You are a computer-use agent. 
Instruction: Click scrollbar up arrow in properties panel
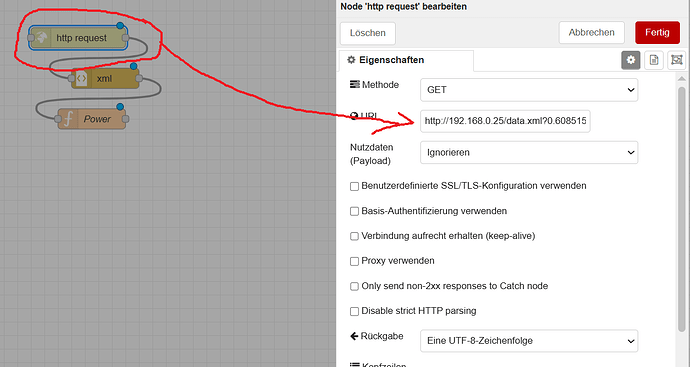pos(682,78)
